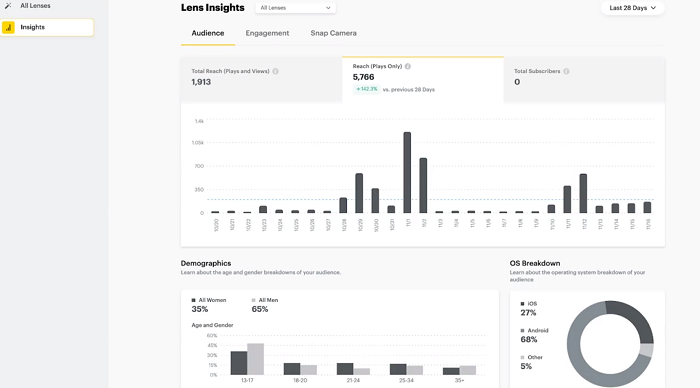Click the iOS legend swatch
The width and height of the screenshot is (700, 388).
coord(522,304)
